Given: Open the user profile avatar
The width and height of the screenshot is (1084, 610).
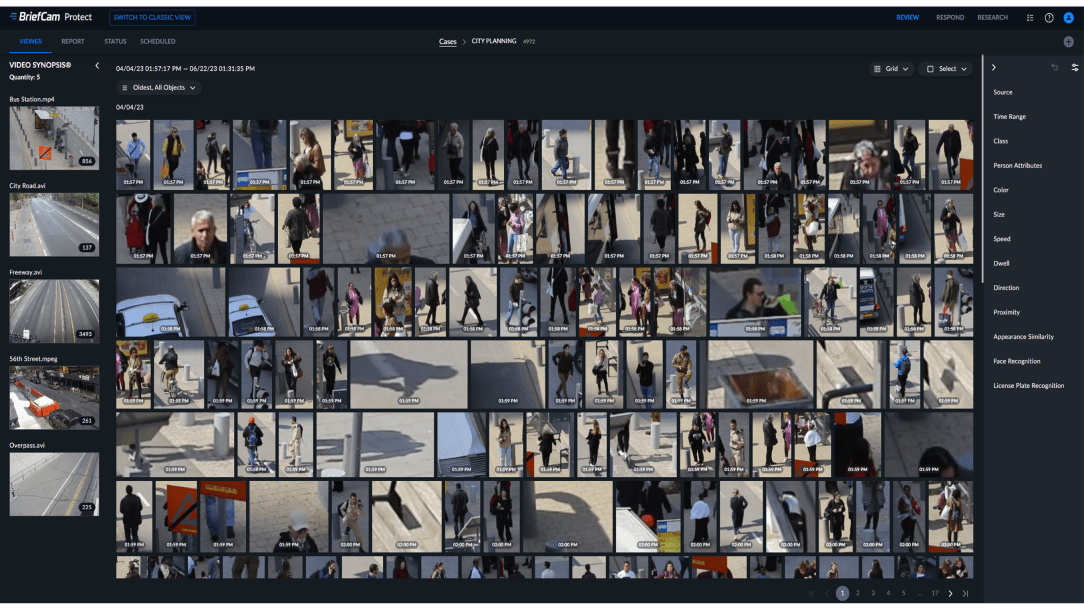Looking at the screenshot, I should click(x=1068, y=17).
